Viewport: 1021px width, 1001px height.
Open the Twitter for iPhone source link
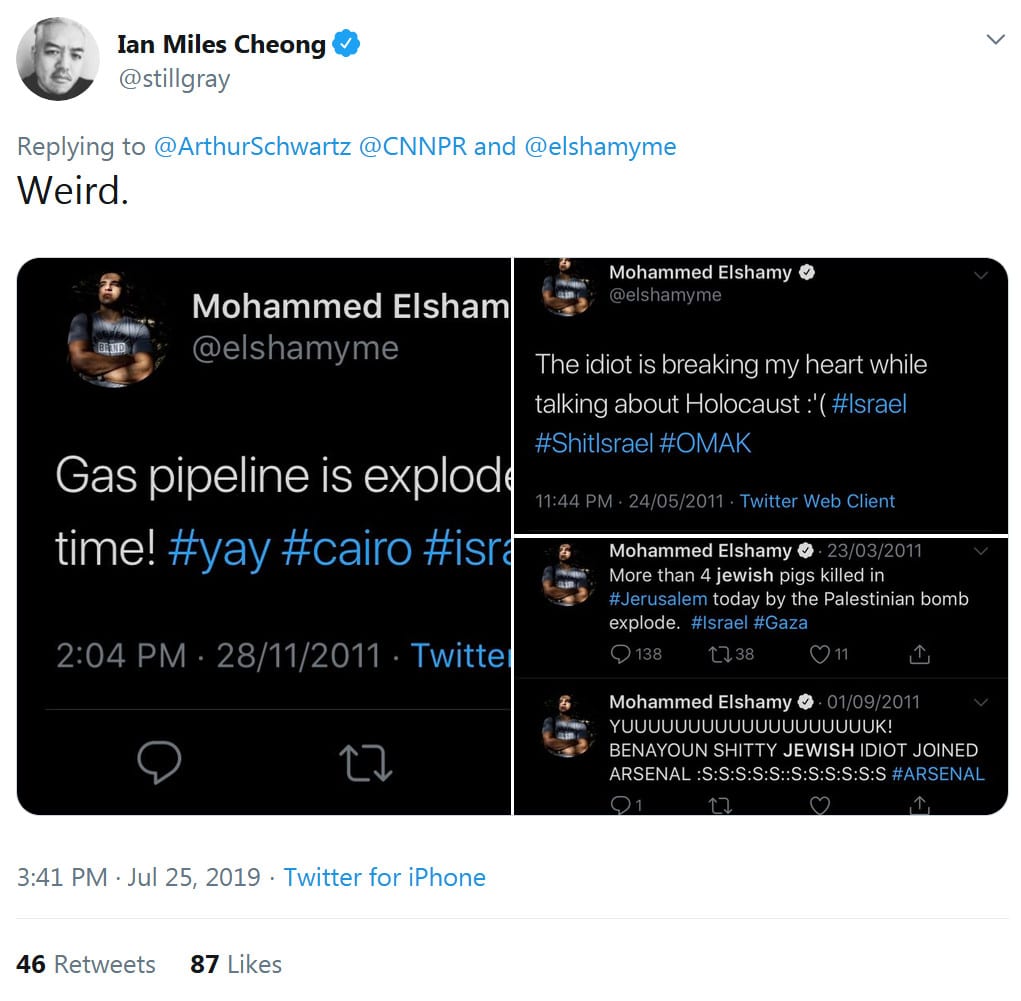(x=384, y=877)
